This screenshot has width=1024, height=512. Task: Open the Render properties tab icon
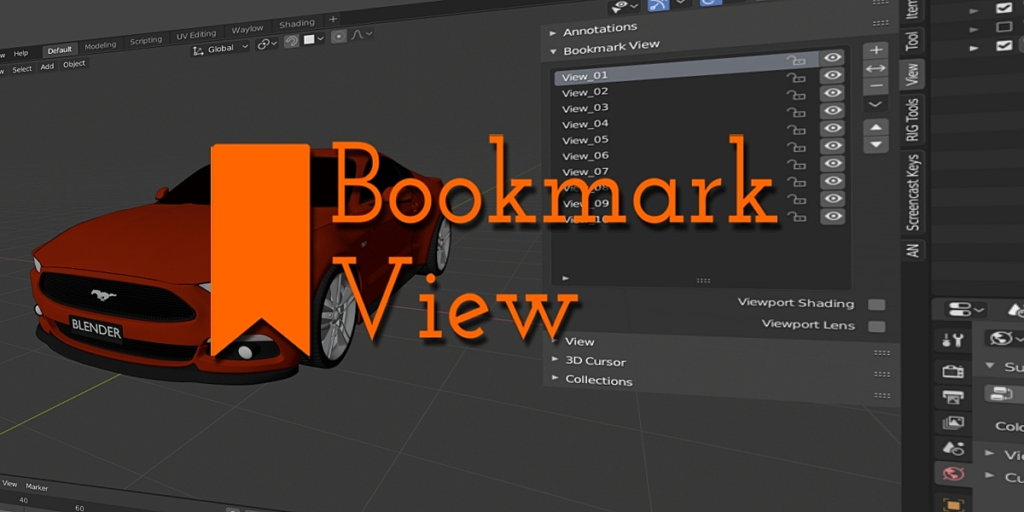click(953, 370)
